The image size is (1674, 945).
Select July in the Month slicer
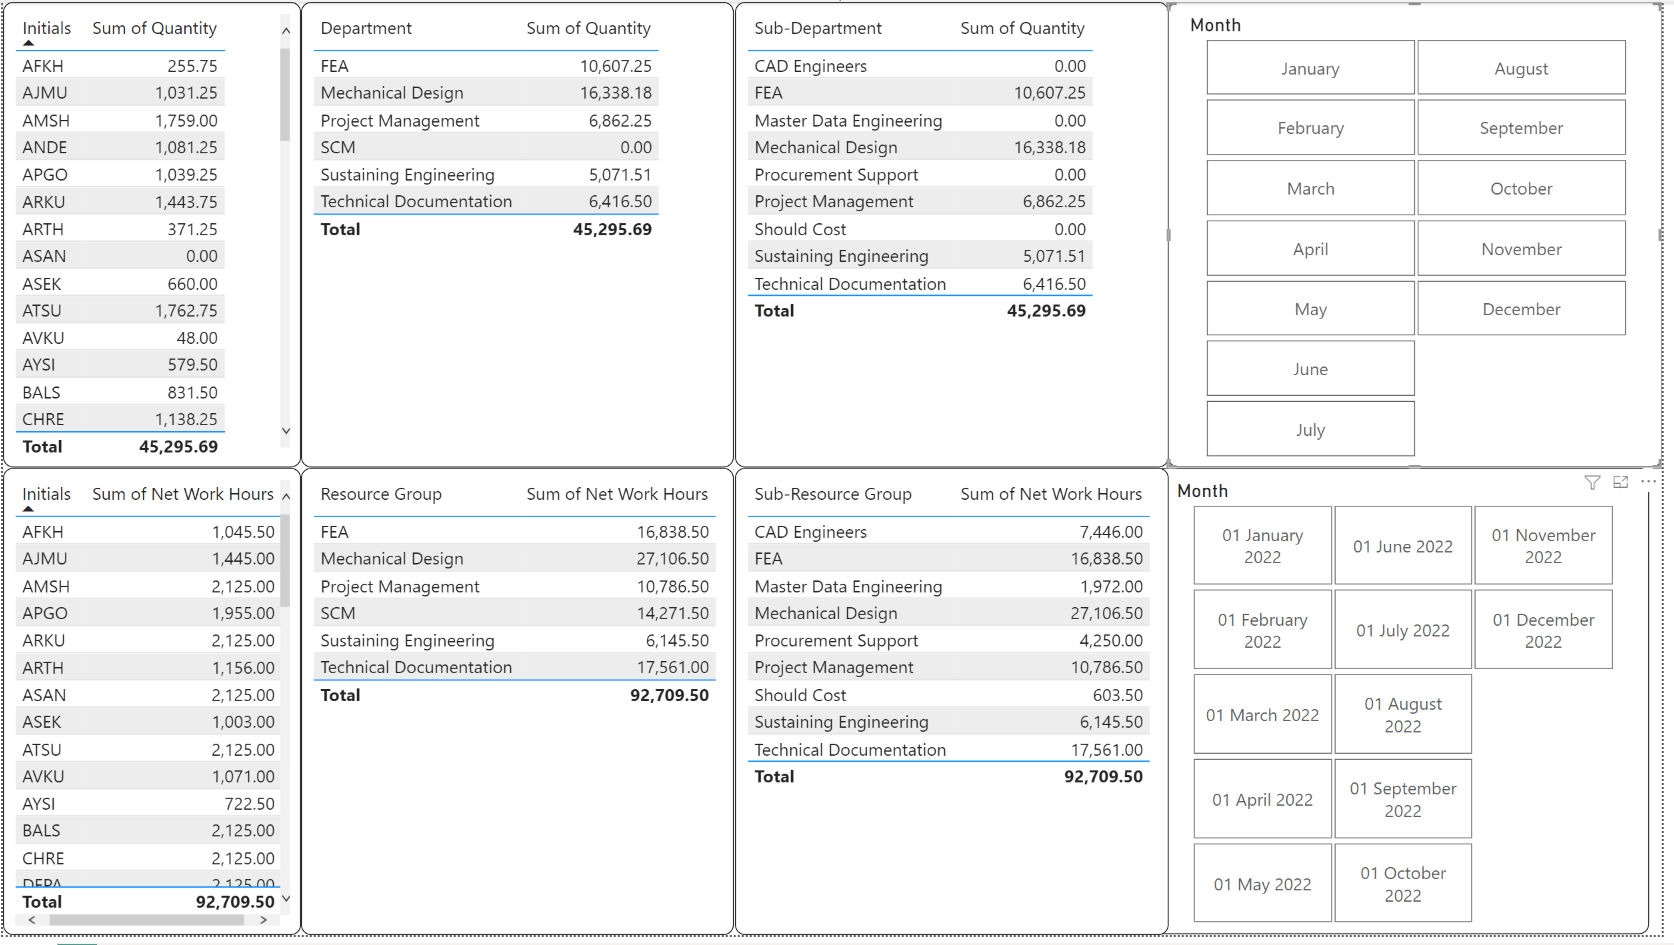coord(1310,429)
